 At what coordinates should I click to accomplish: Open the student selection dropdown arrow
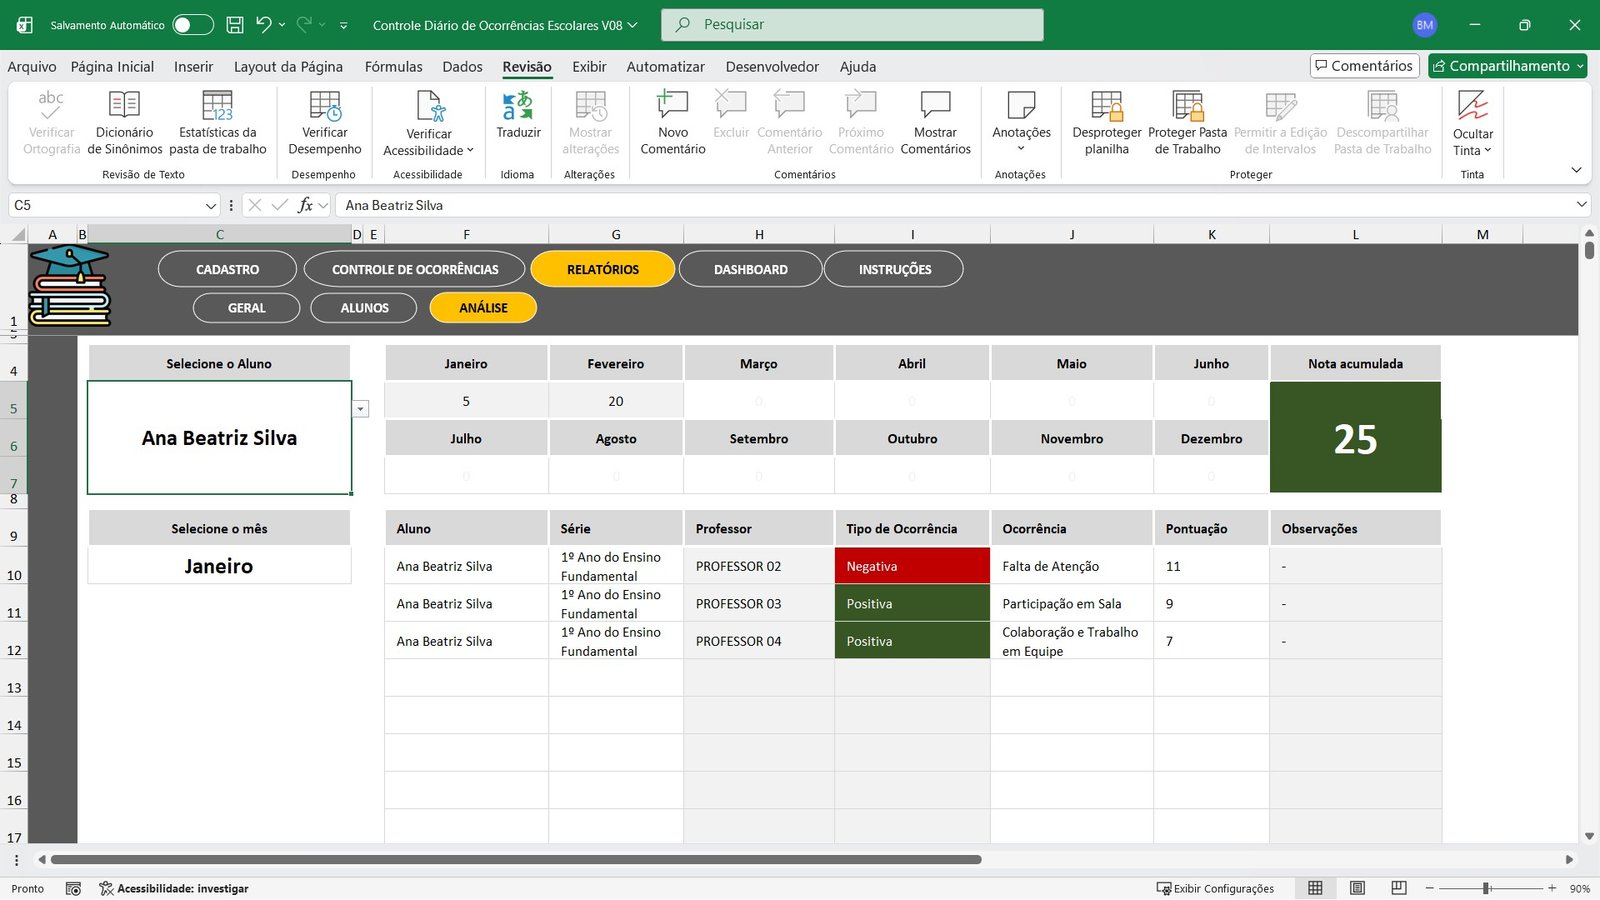[361, 409]
